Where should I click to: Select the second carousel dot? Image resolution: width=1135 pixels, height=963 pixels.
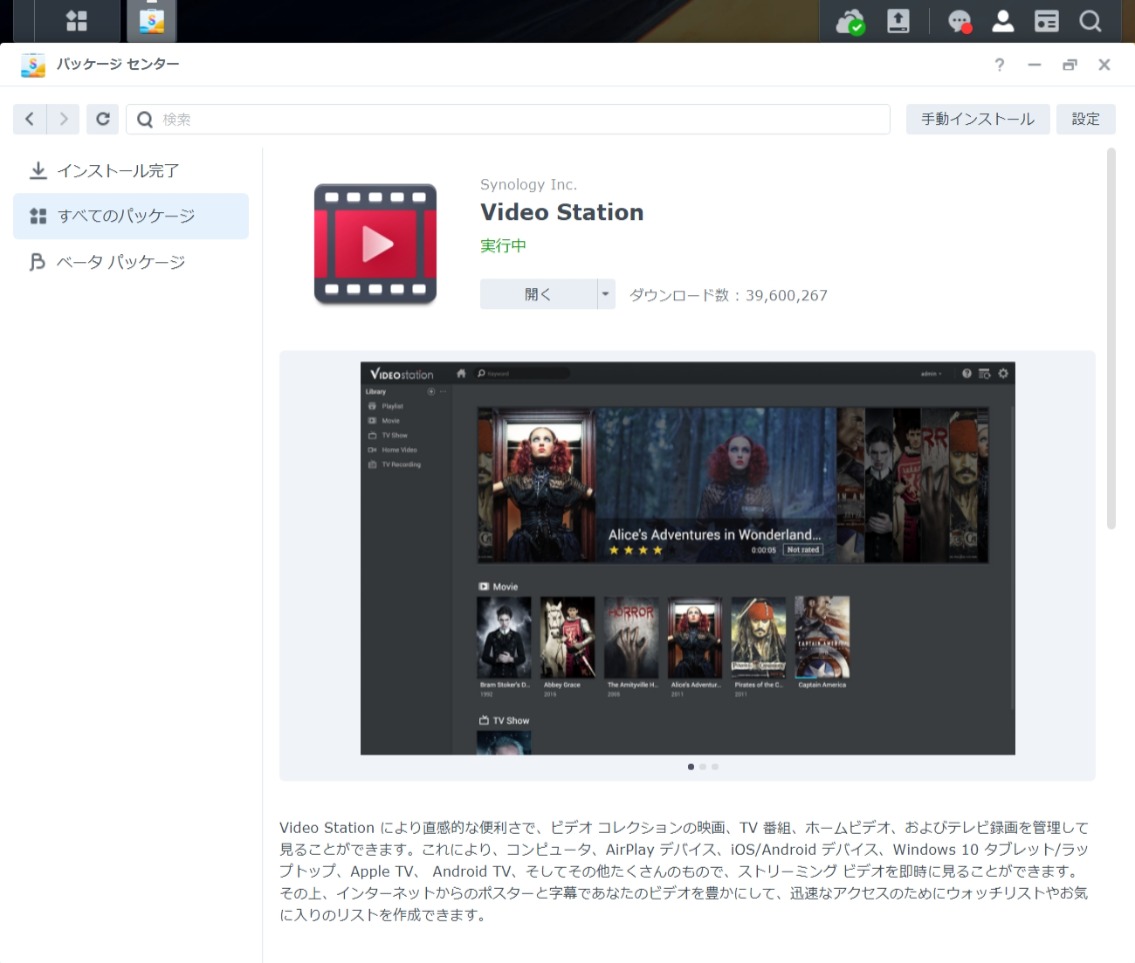[702, 767]
